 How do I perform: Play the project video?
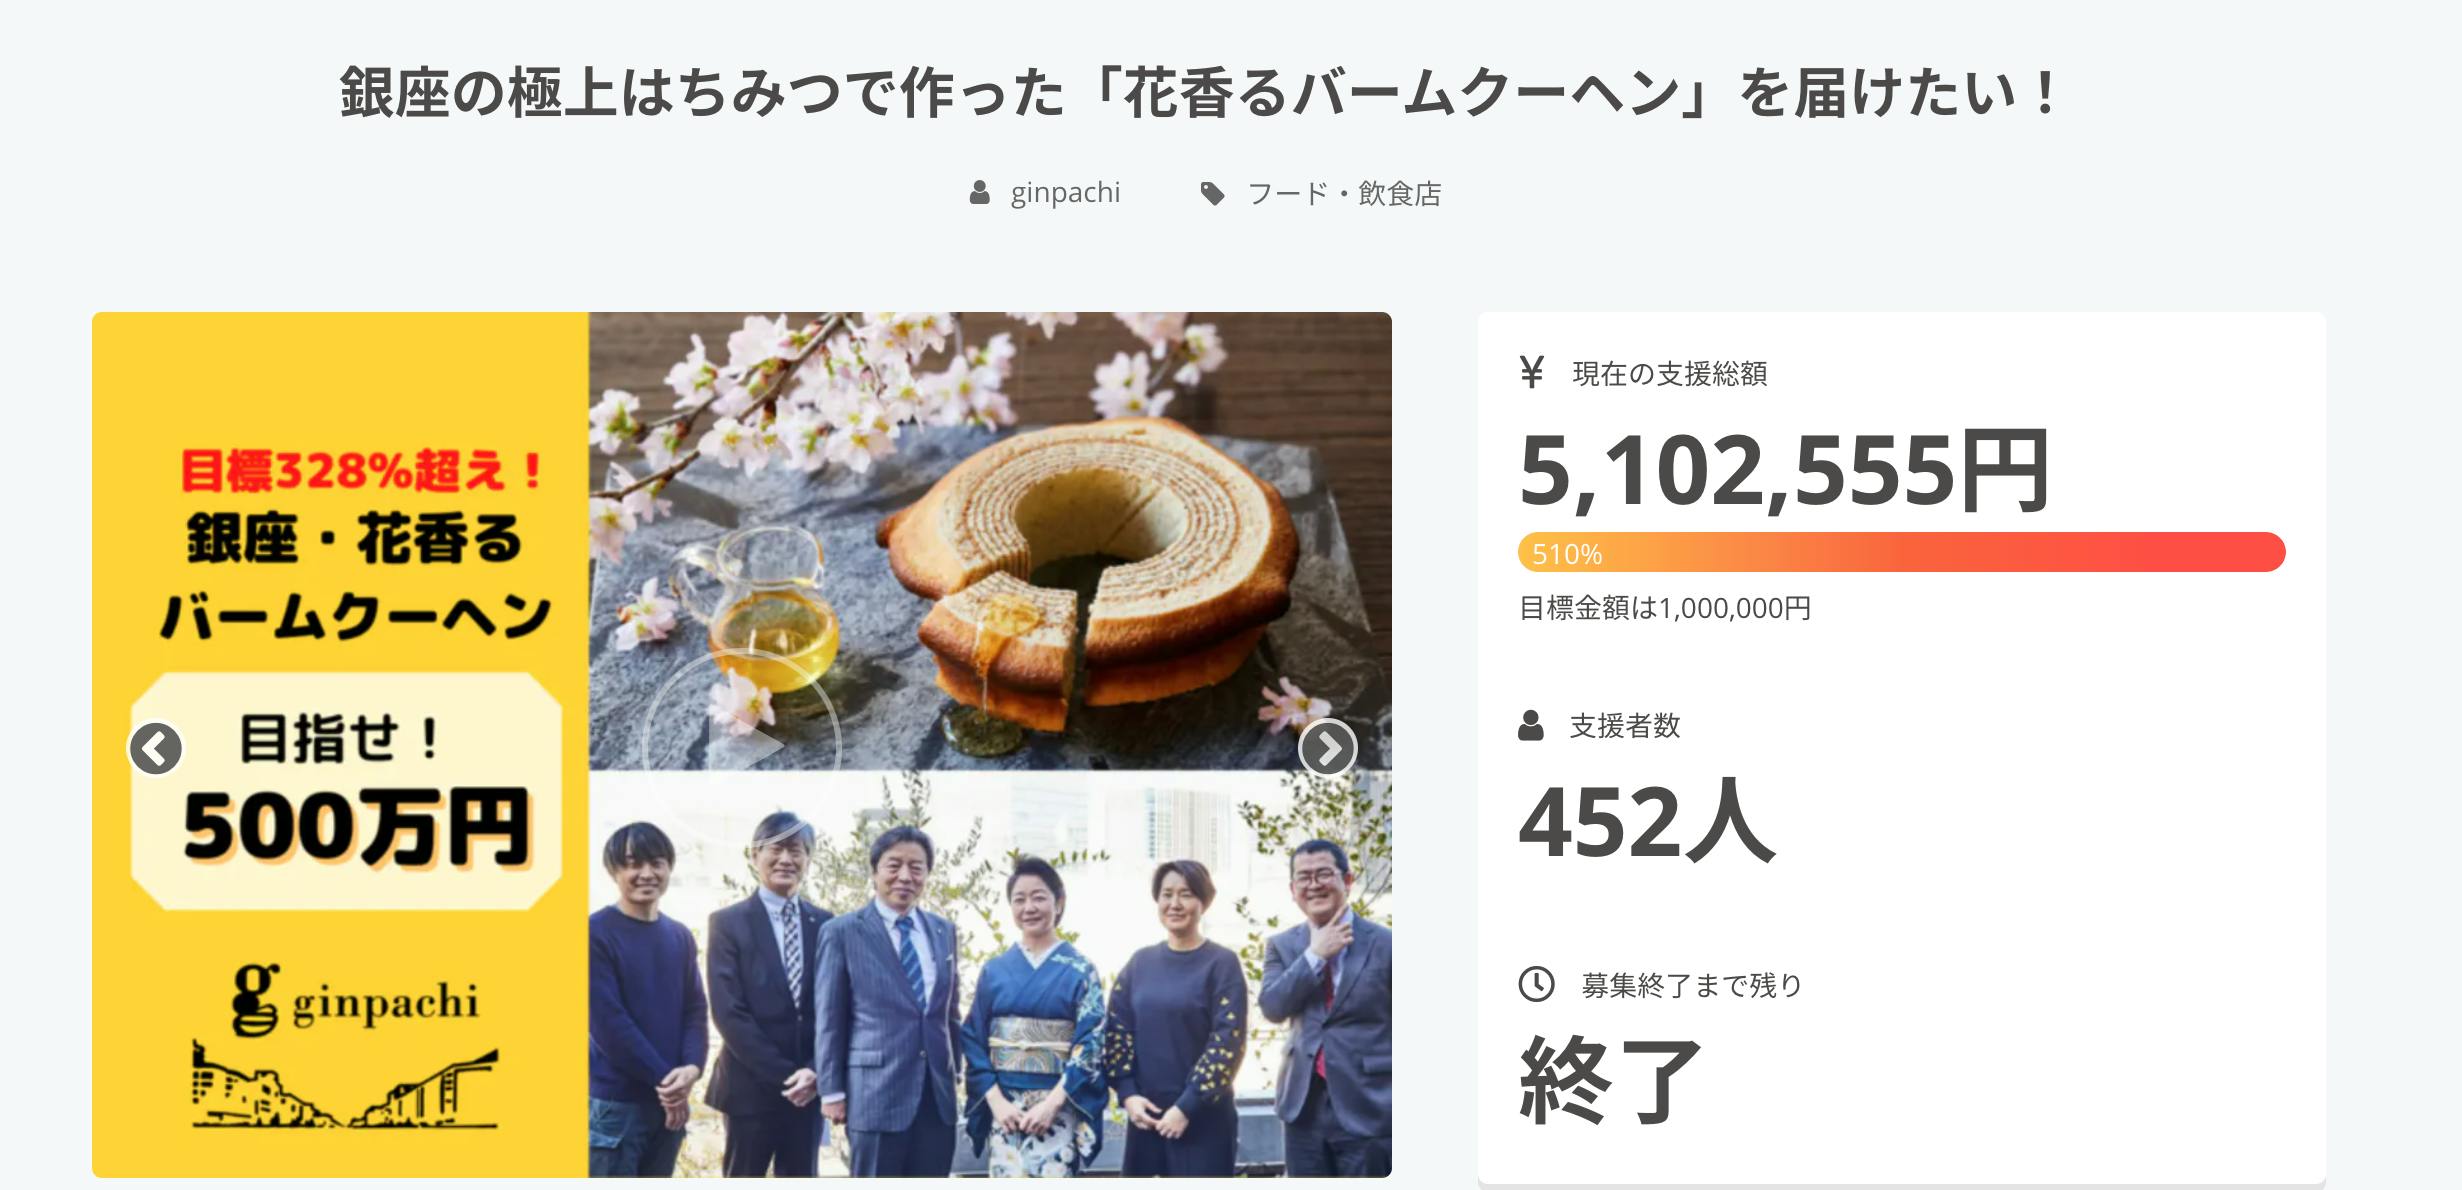tap(742, 746)
